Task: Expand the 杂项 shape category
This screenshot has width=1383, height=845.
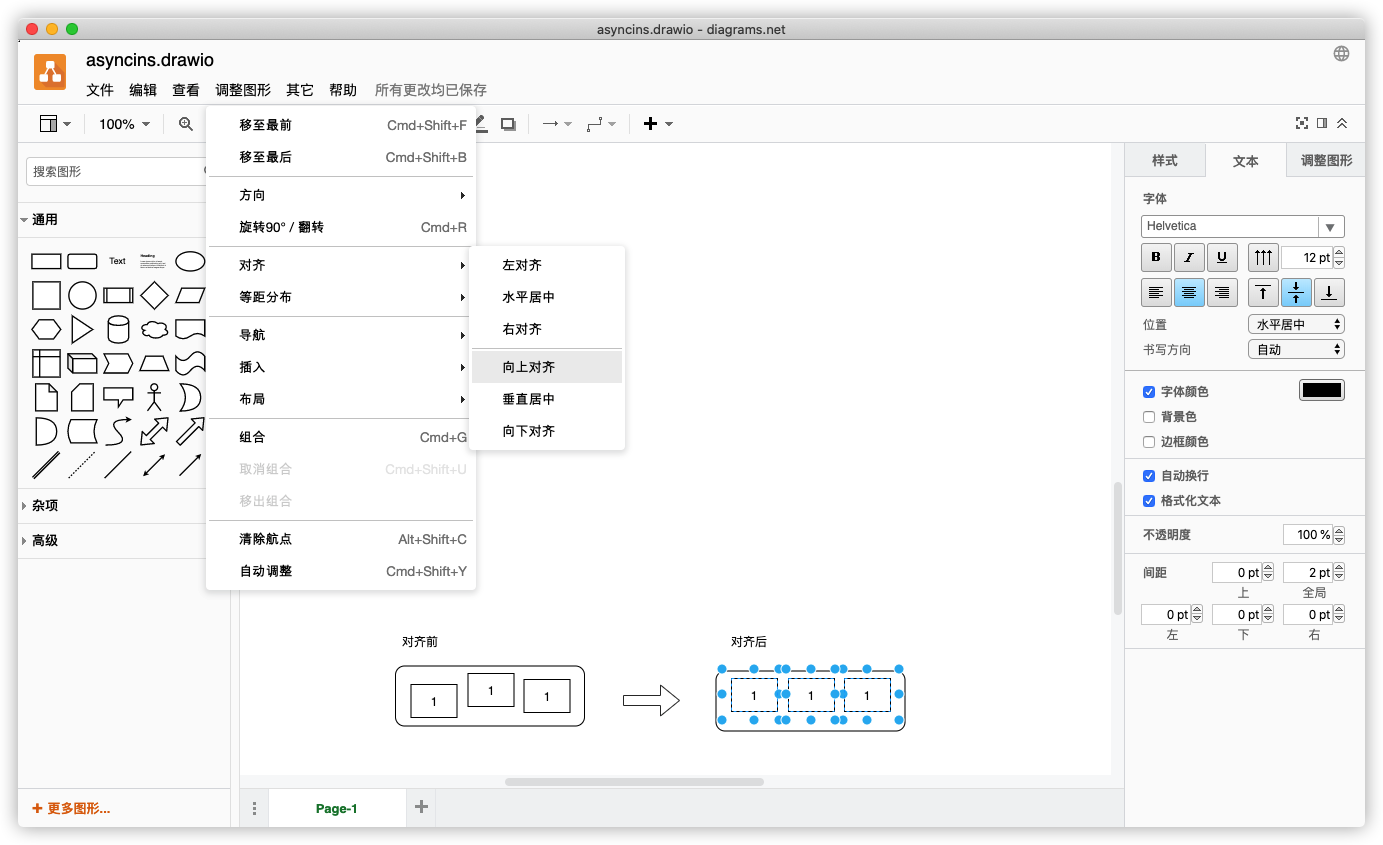Action: 45,506
